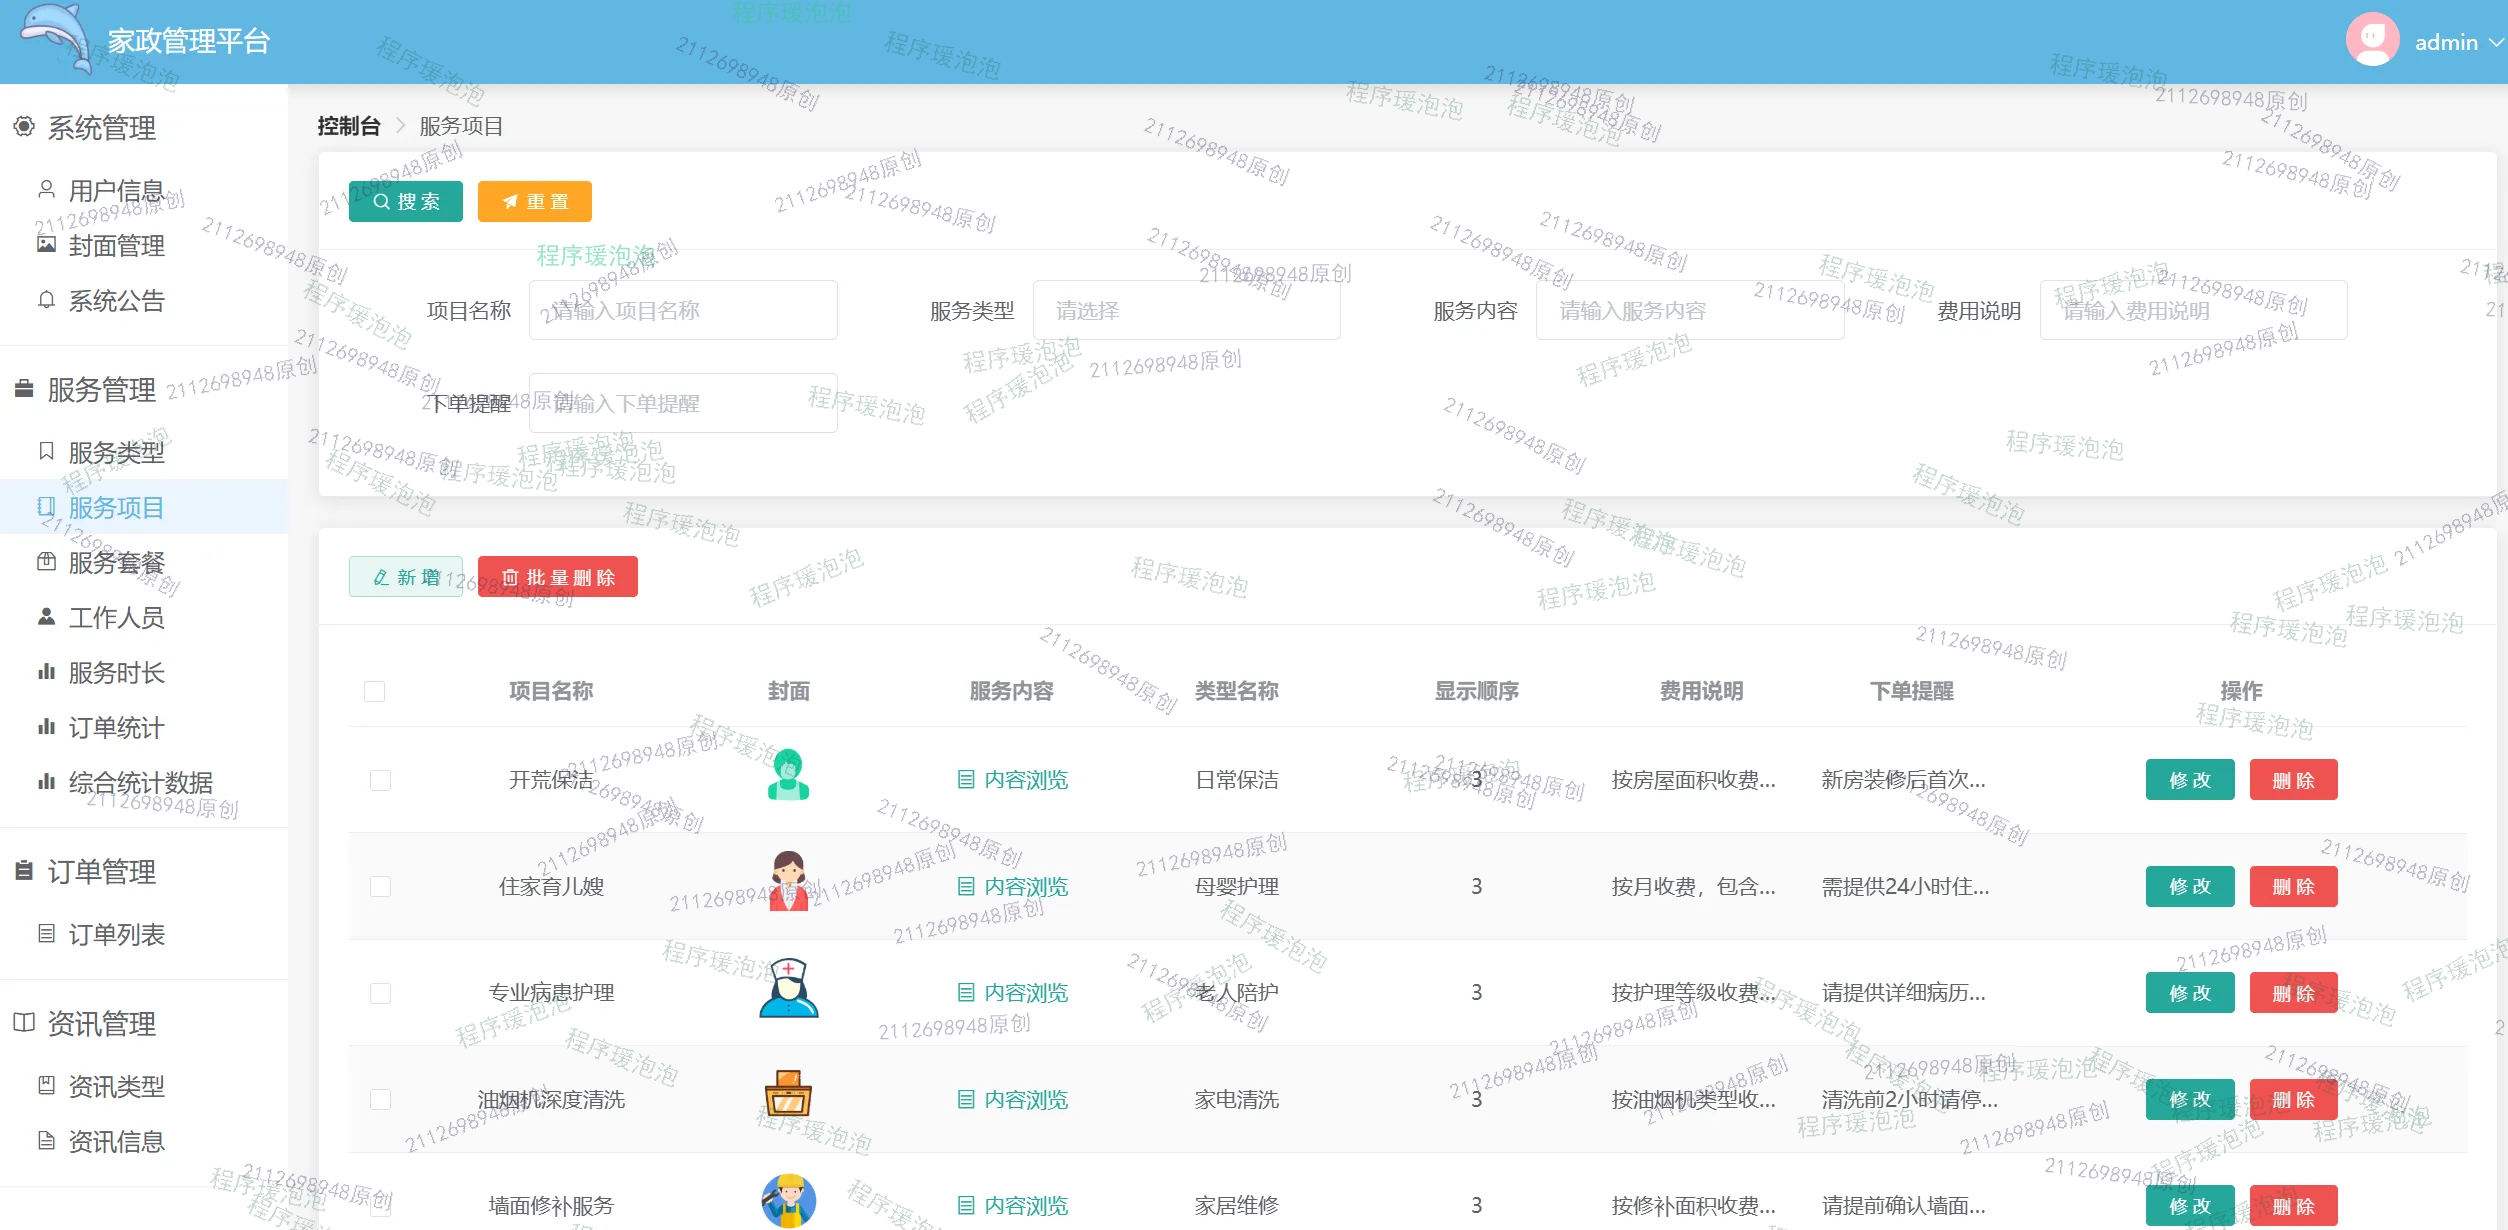Go to 订单列表 menu item
Screen dimensions: 2508x1230
point(116,935)
